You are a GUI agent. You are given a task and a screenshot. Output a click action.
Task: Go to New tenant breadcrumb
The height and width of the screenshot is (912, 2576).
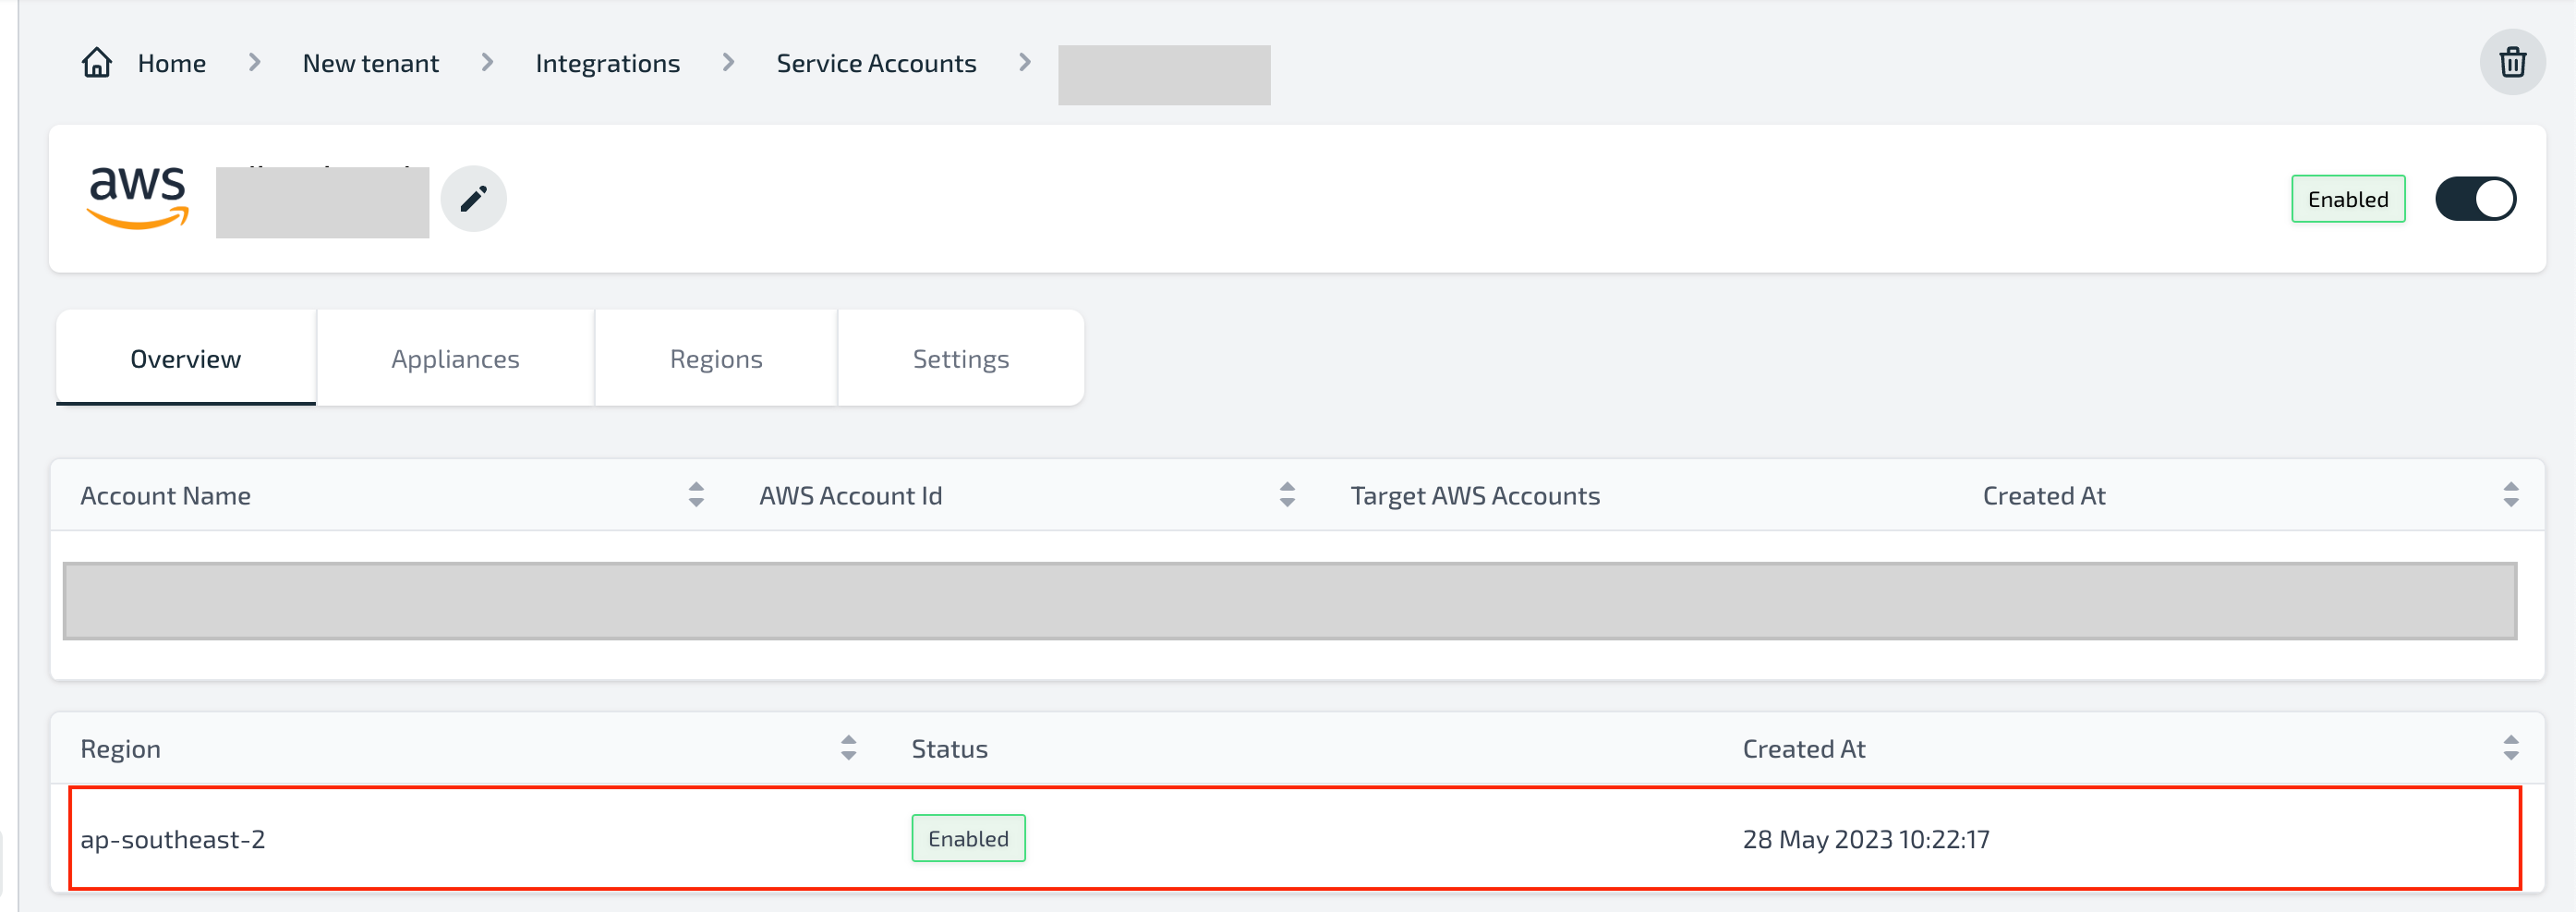[370, 63]
